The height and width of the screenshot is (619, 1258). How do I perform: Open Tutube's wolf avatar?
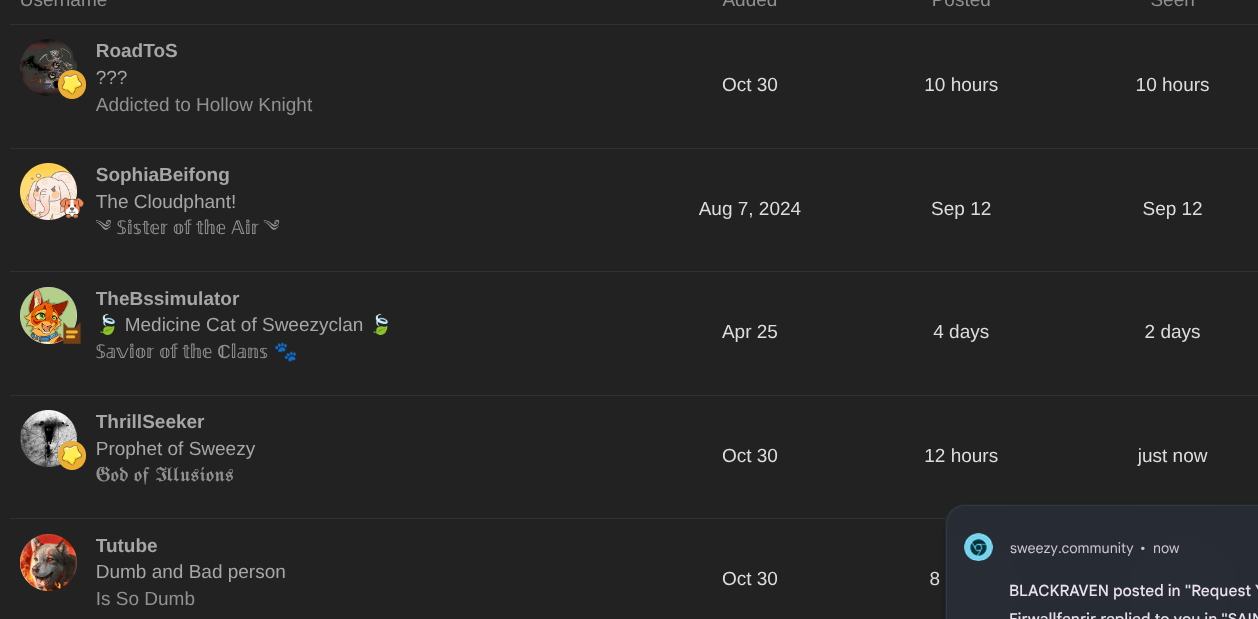48,562
